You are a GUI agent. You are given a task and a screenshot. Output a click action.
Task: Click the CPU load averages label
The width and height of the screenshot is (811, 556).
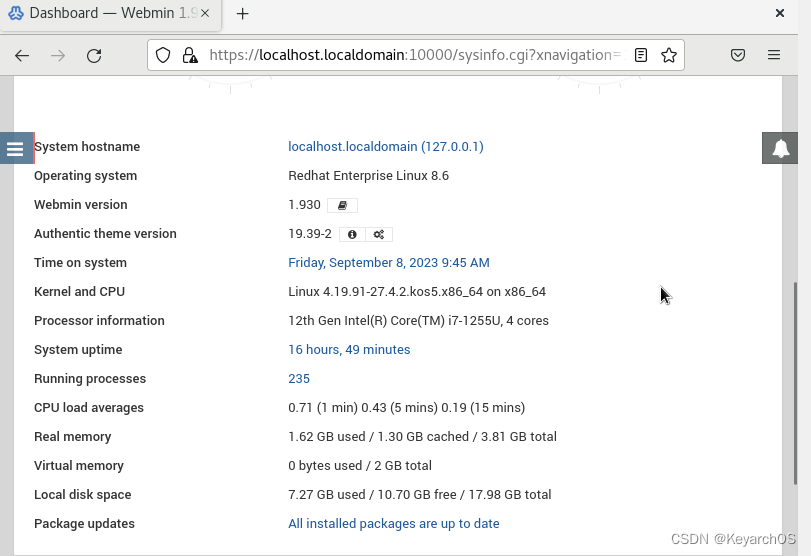pyautogui.click(x=89, y=408)
